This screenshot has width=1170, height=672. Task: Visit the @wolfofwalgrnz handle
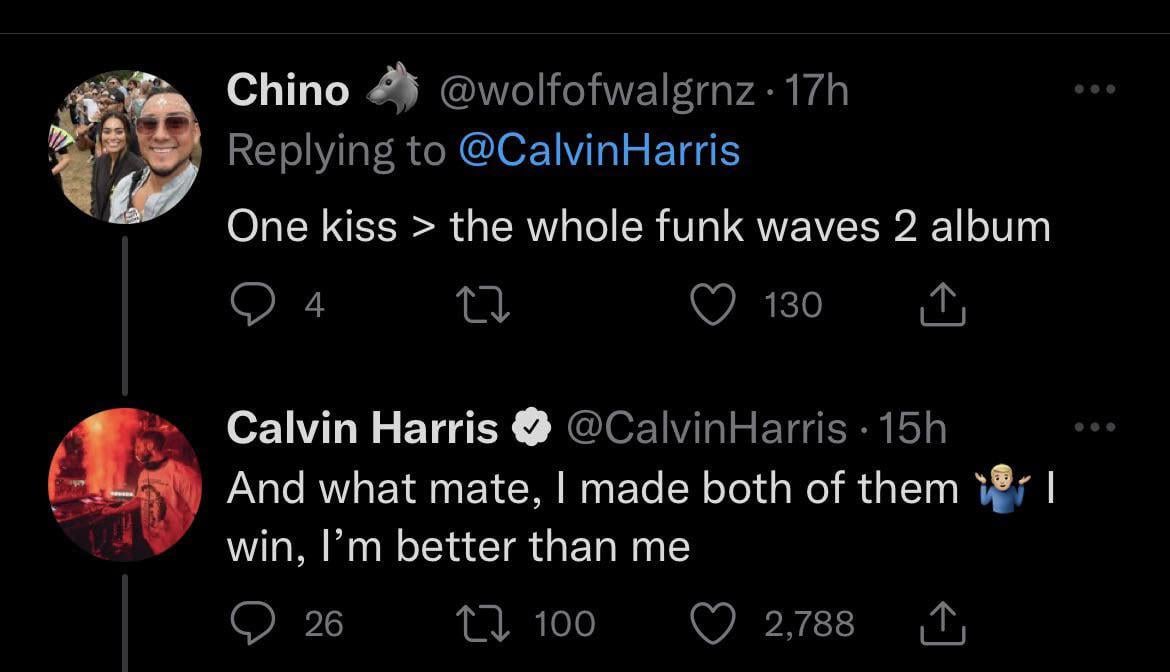[x=597, y=91]
